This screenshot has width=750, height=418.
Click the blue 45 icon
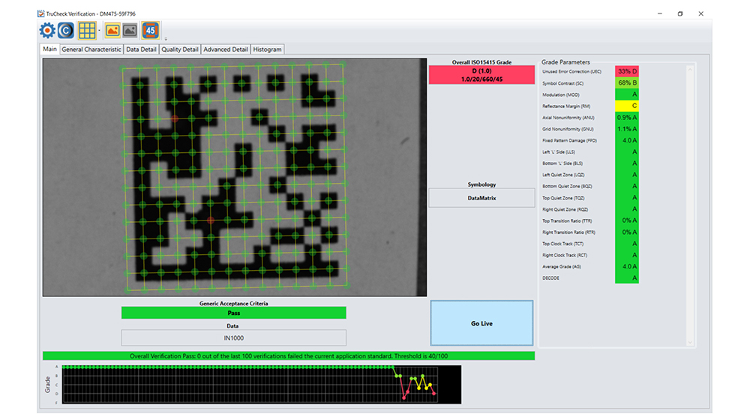[x=150, y=30]
